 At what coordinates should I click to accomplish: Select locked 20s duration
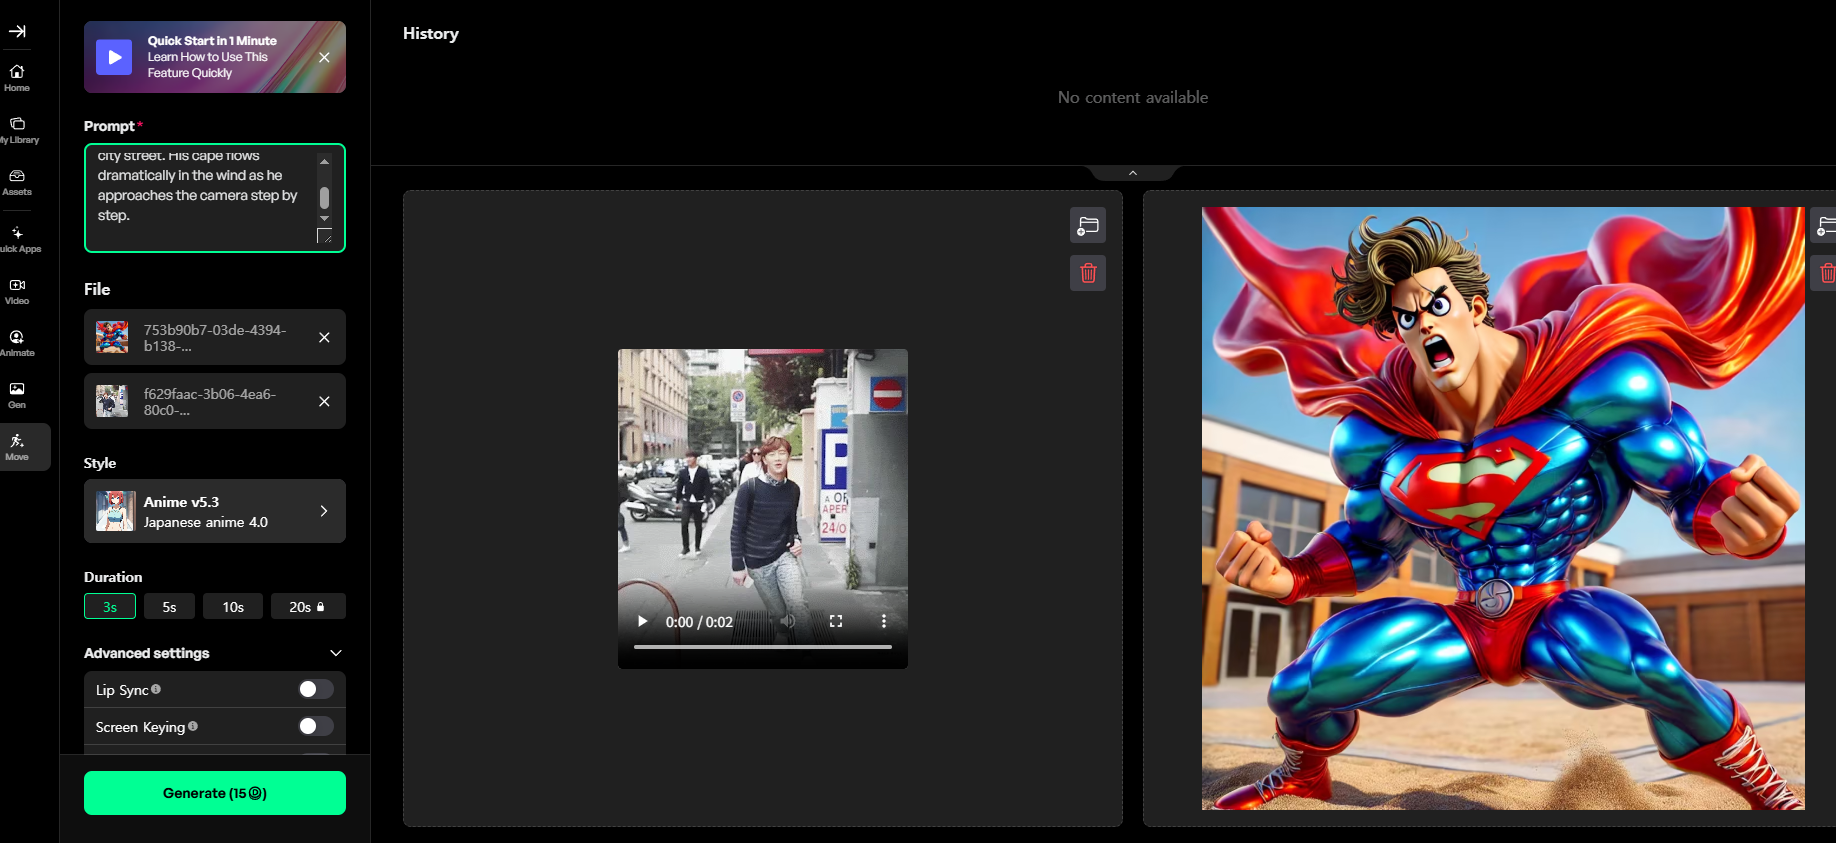(308, 607)
